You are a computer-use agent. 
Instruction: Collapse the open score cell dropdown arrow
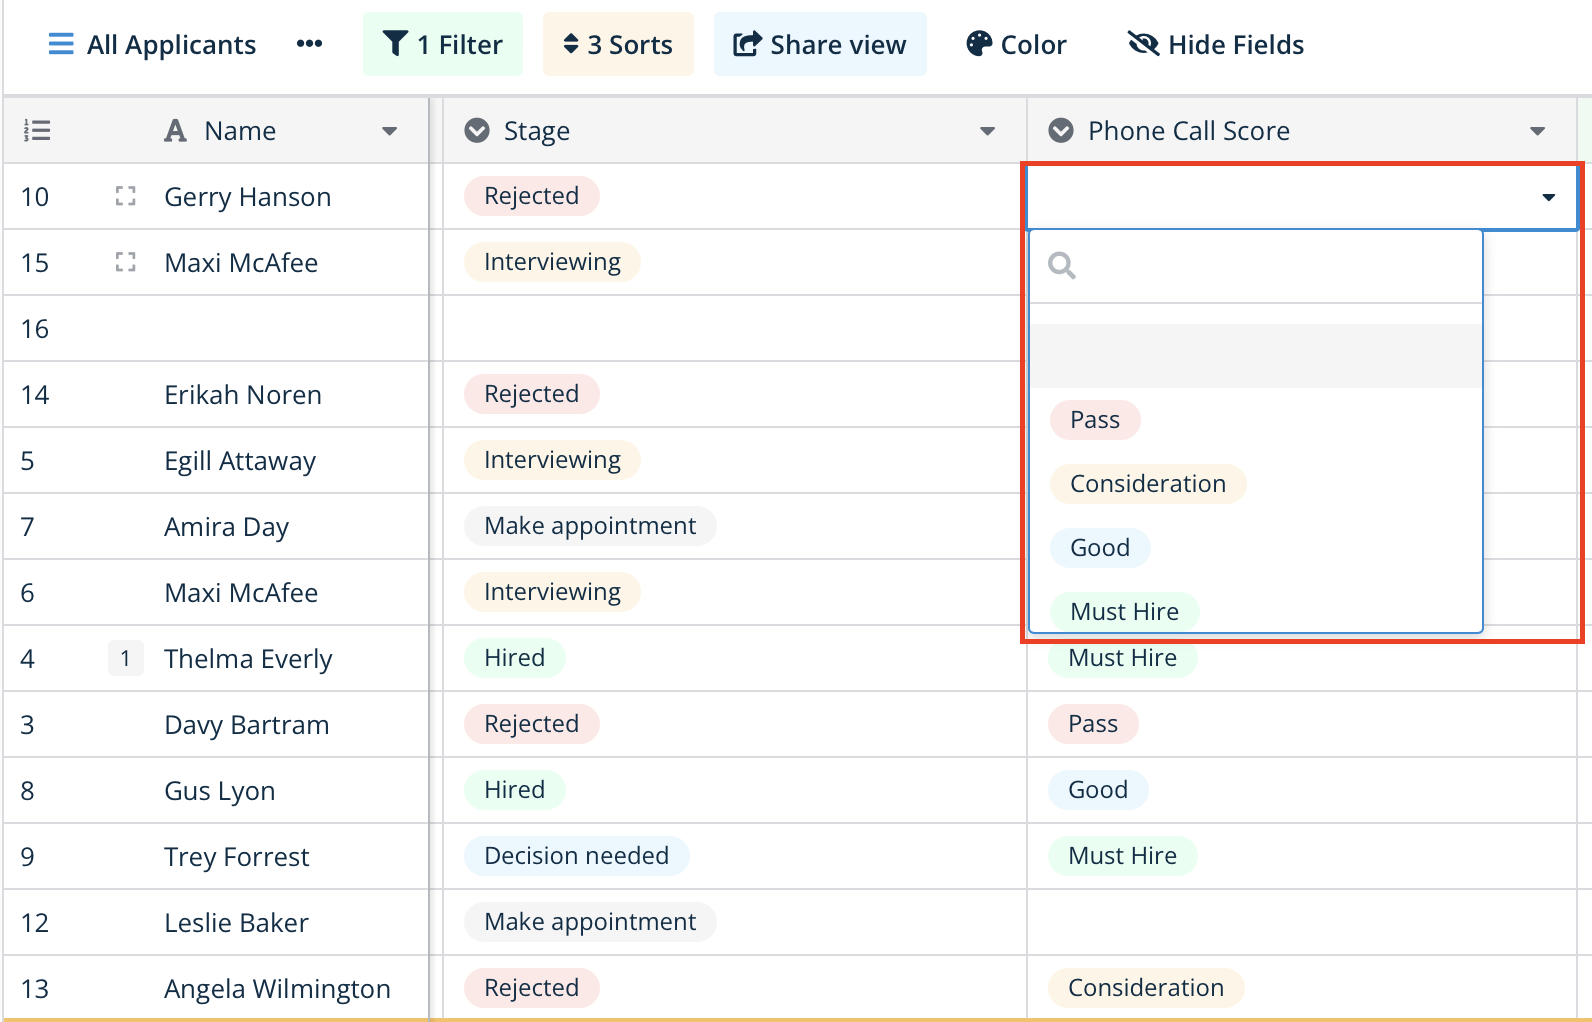point(1548,197)
